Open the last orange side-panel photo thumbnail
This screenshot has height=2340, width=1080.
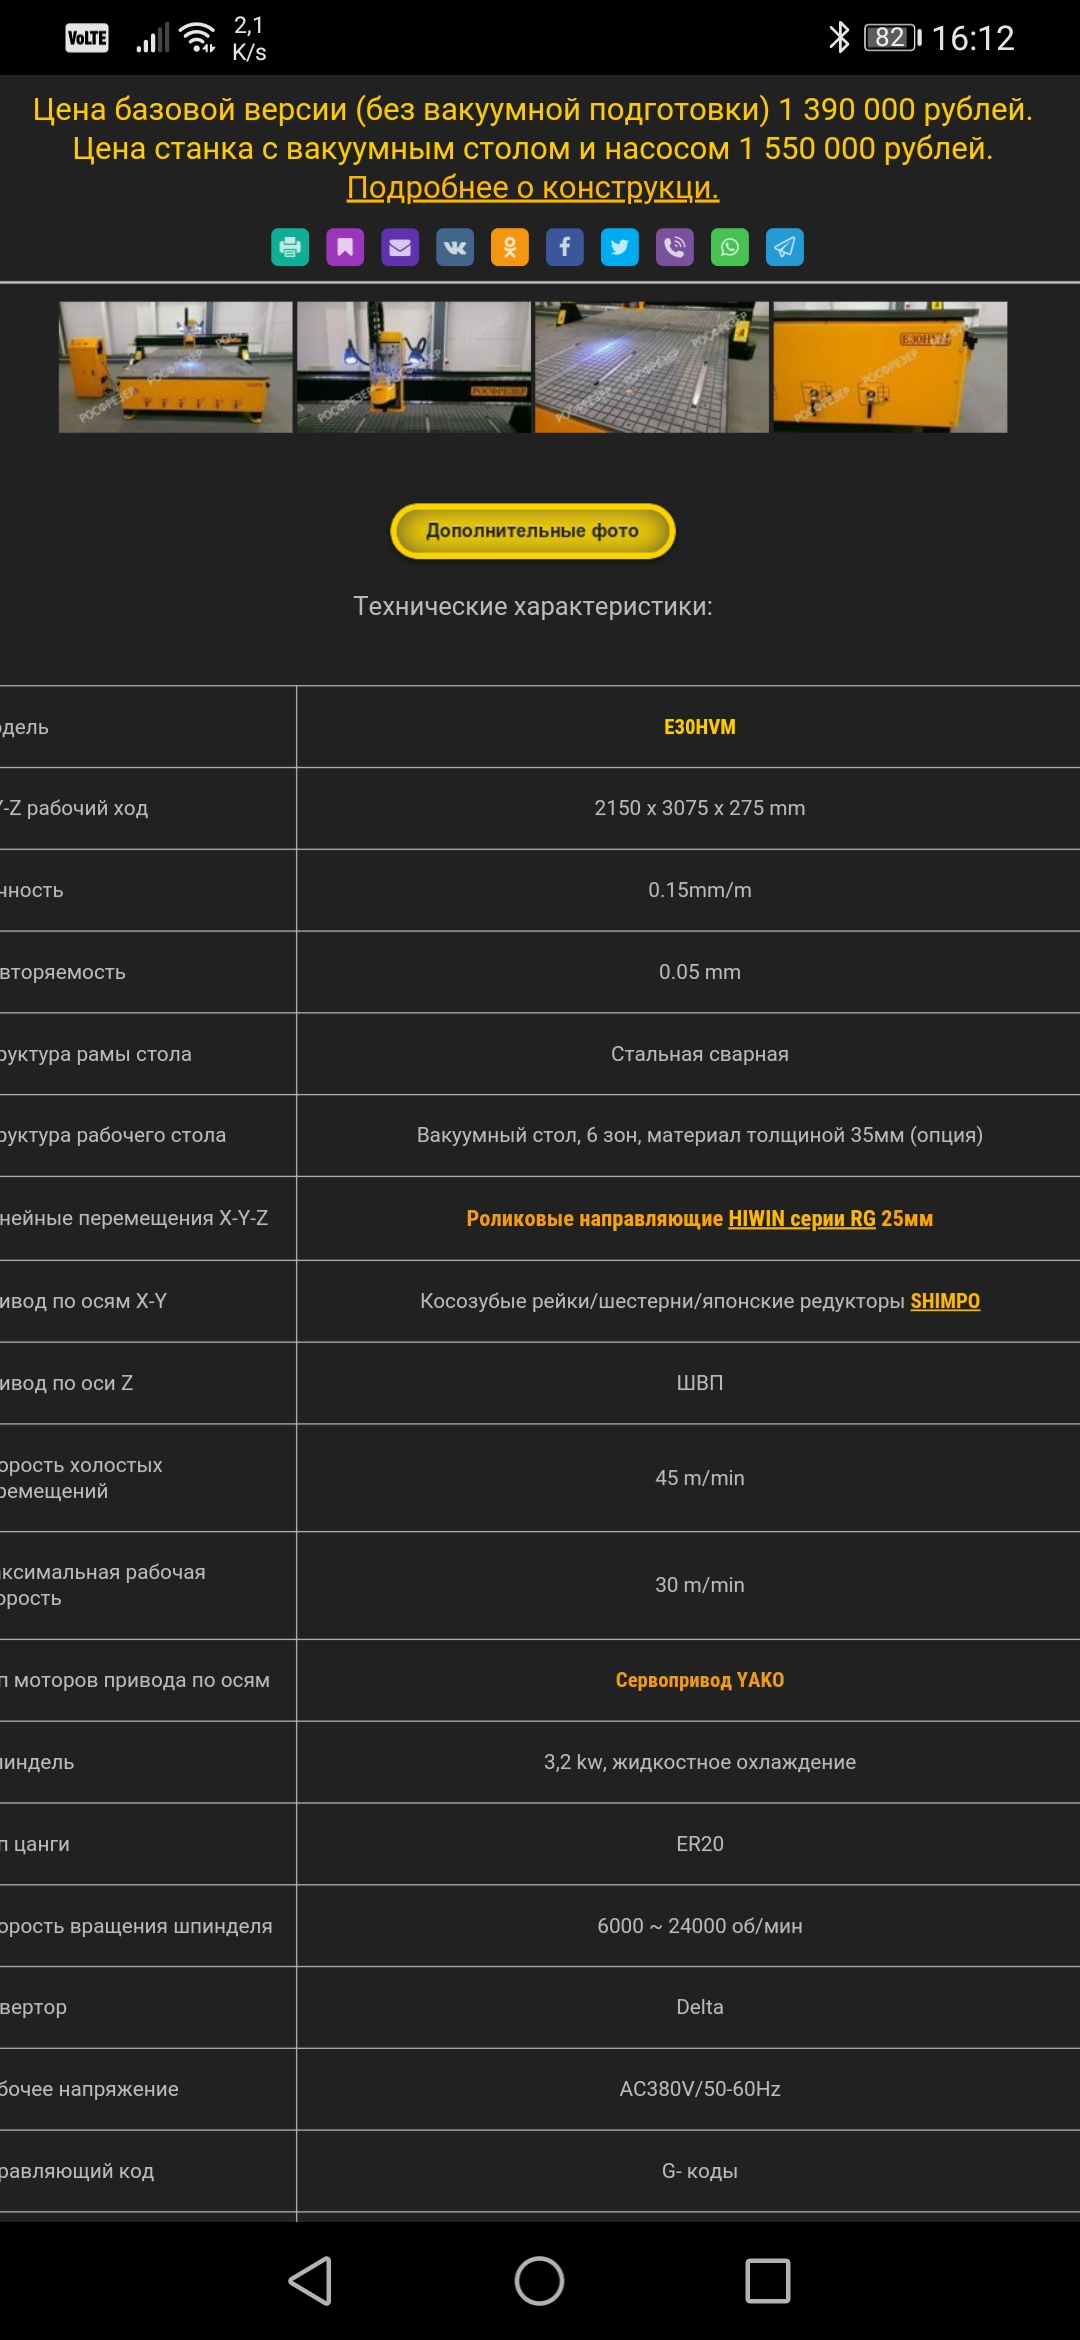tap(890, 367)
